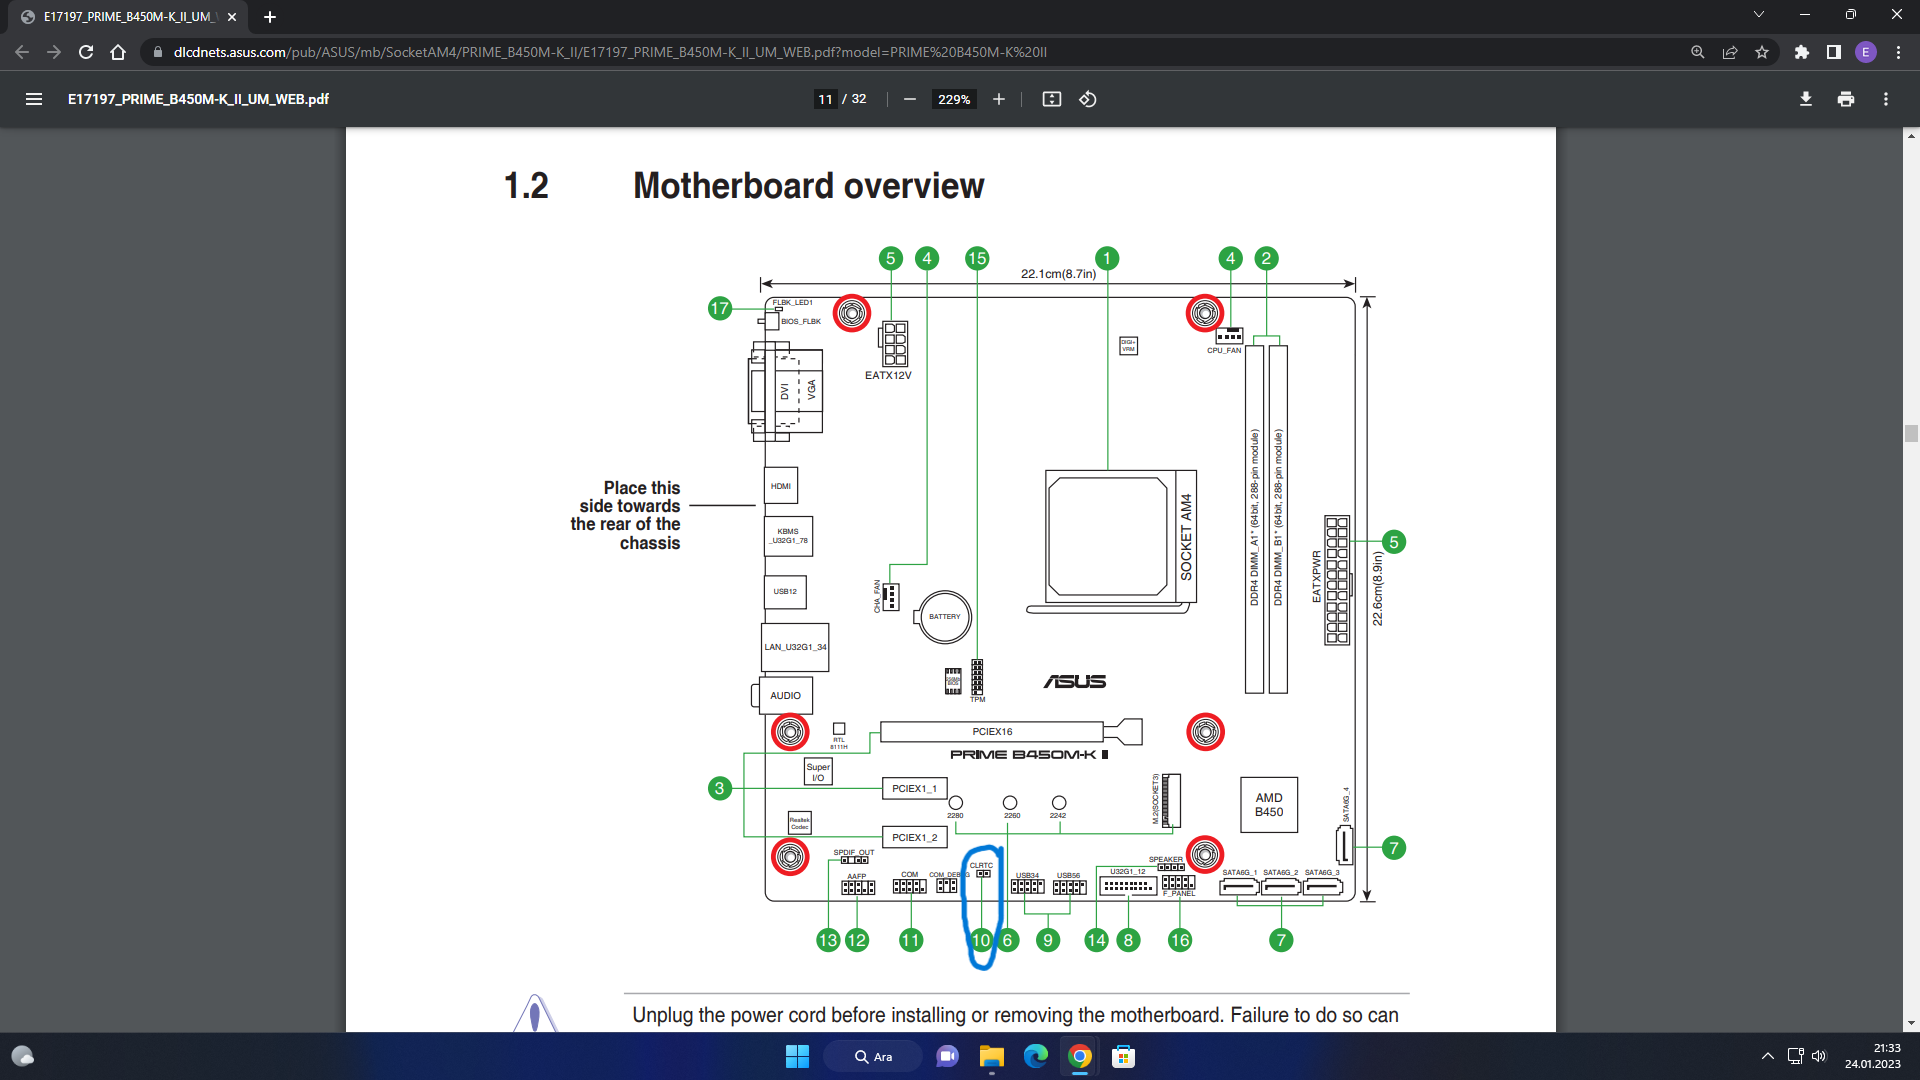Show hidden system tray icons

1767,1056
